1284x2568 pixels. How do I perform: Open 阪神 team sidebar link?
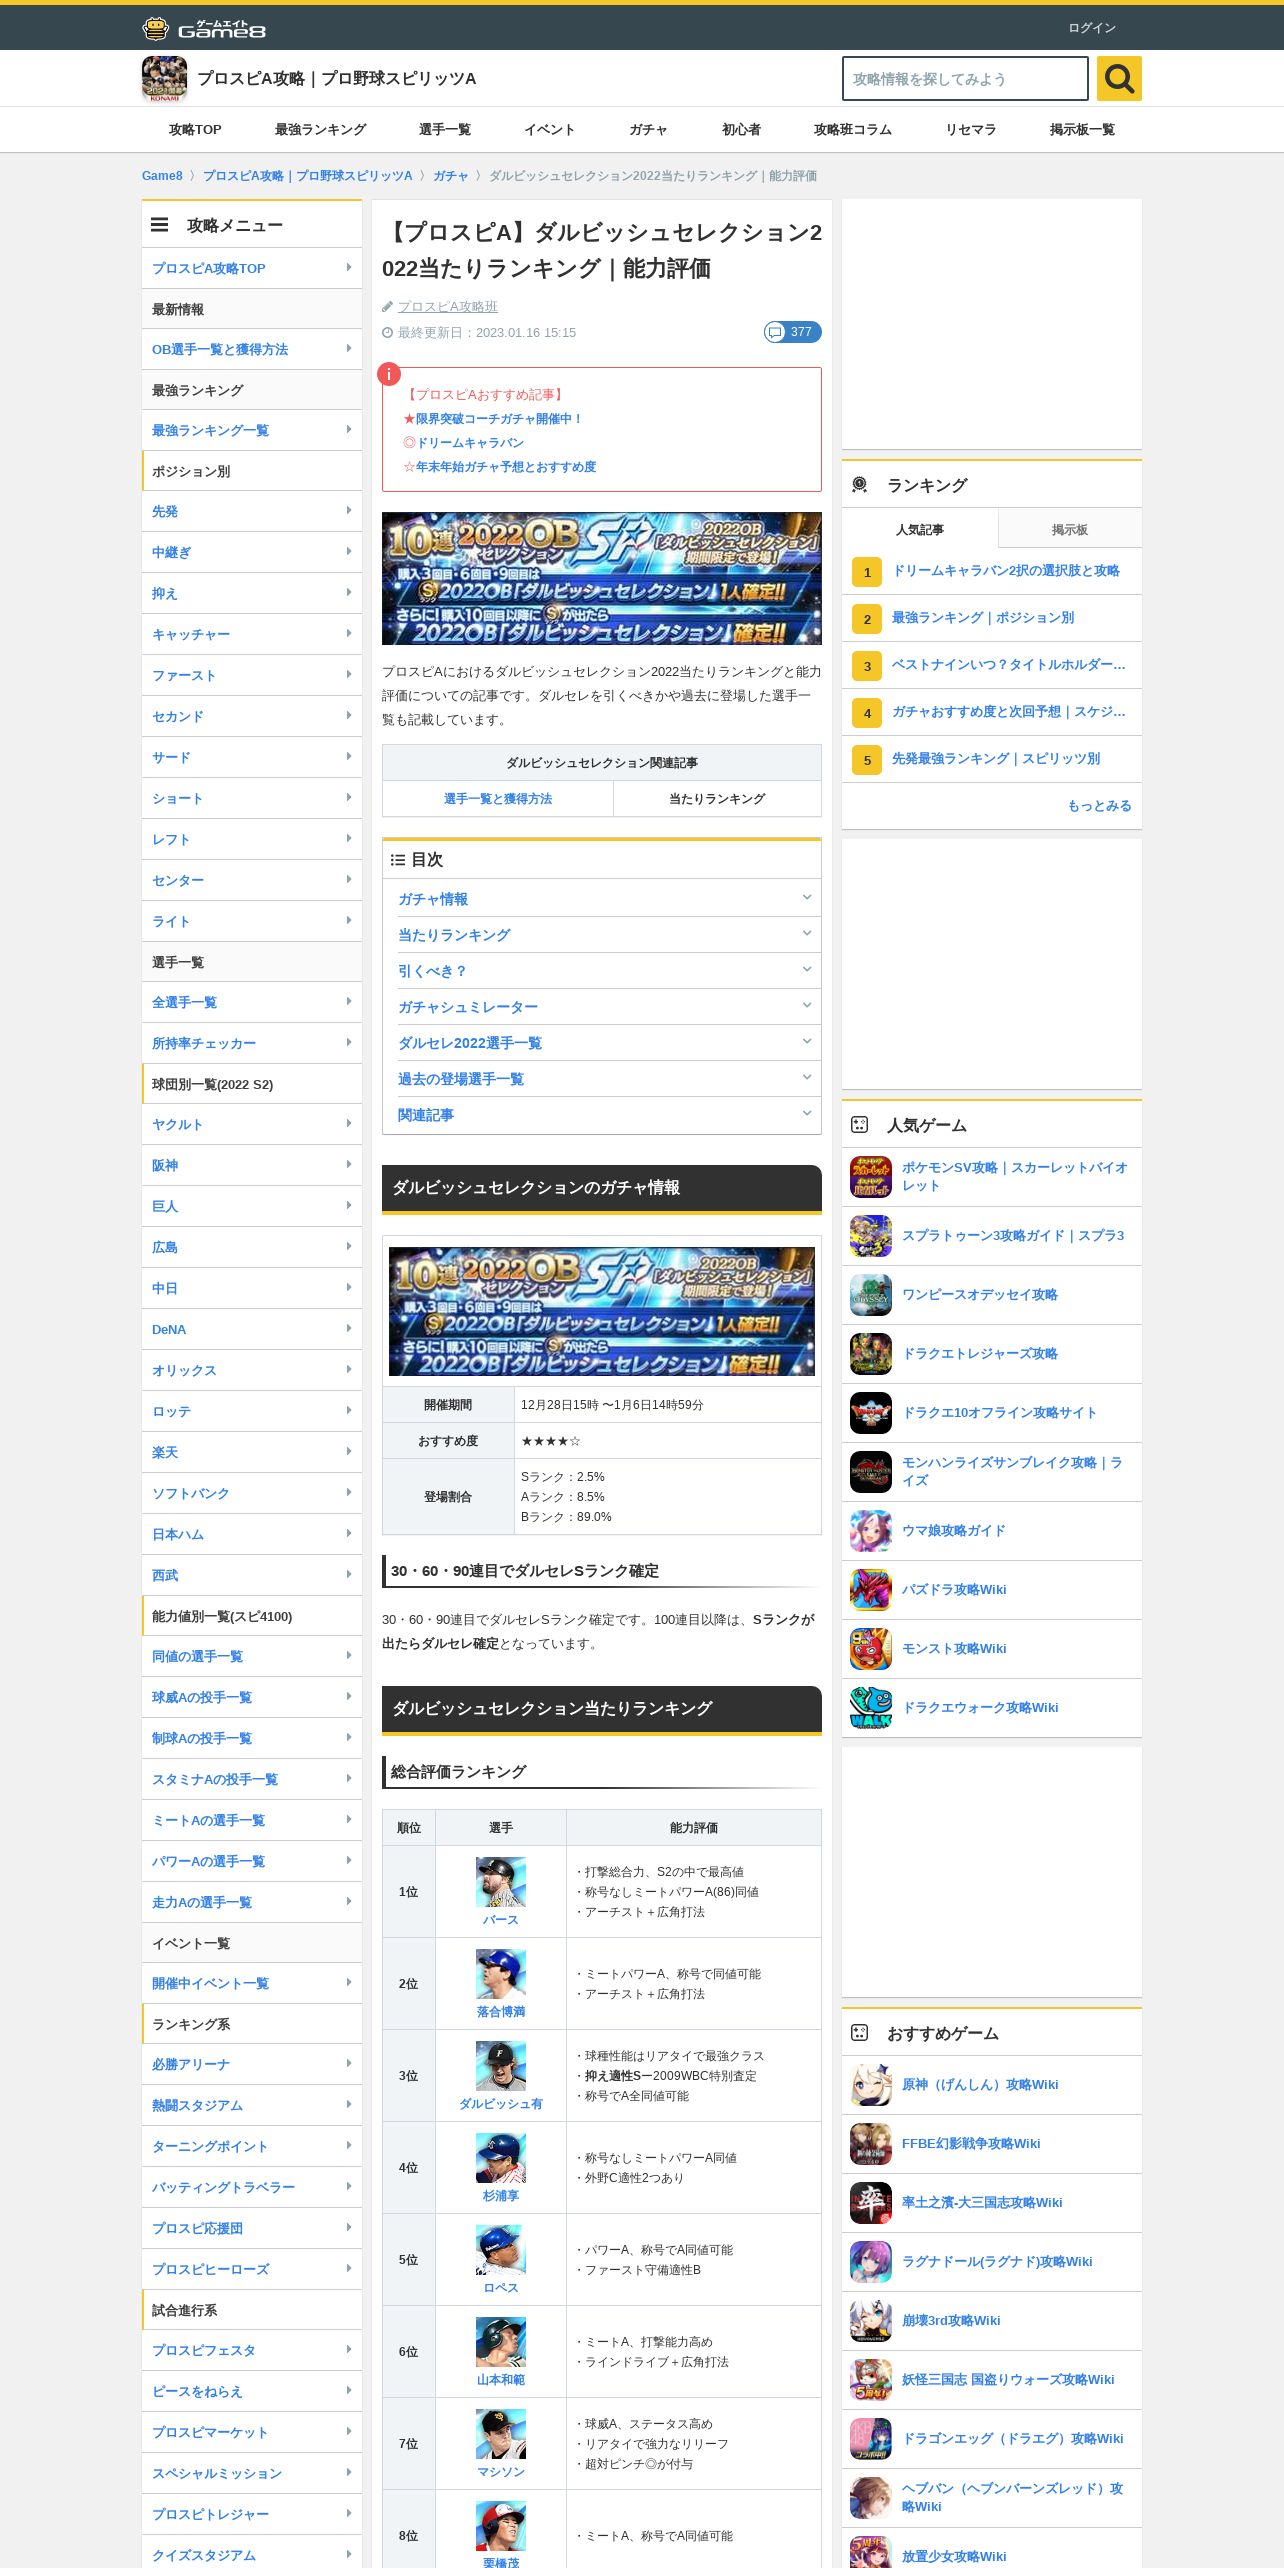252,1165
